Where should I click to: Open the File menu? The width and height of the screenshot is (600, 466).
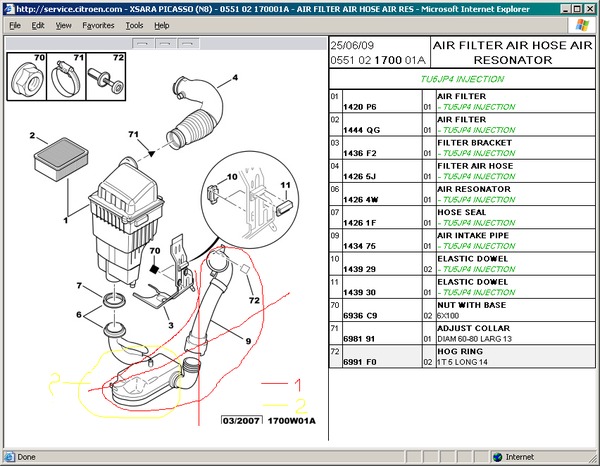[15, 26]
